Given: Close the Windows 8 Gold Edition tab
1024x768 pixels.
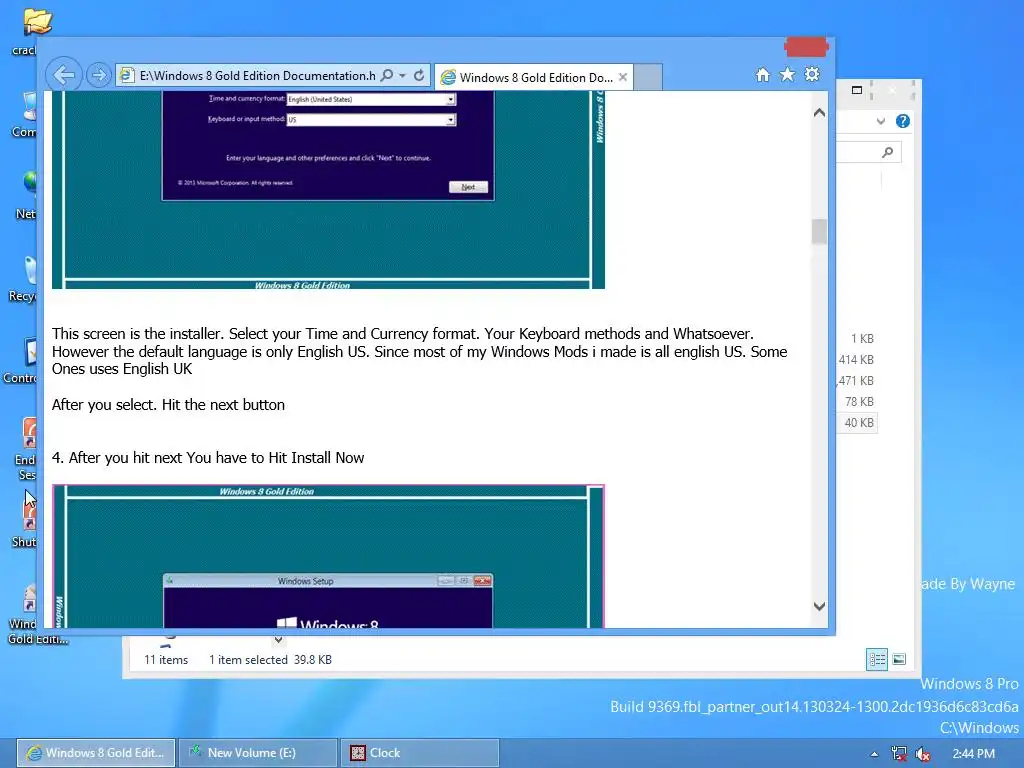Looking at the screenshot, I should coord(623,77).
